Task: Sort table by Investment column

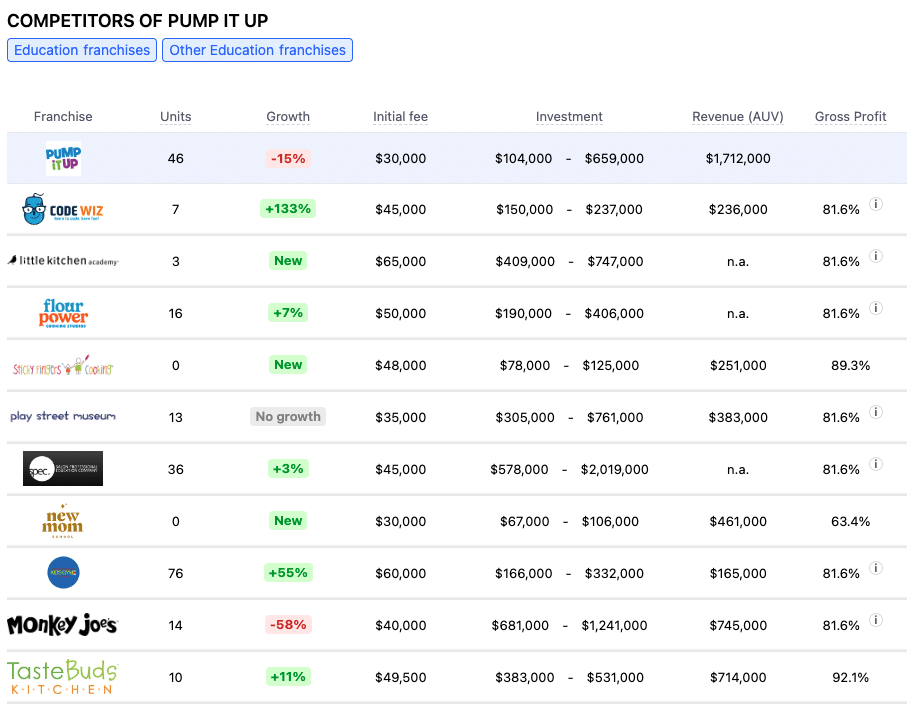Action: pos(569,116)
